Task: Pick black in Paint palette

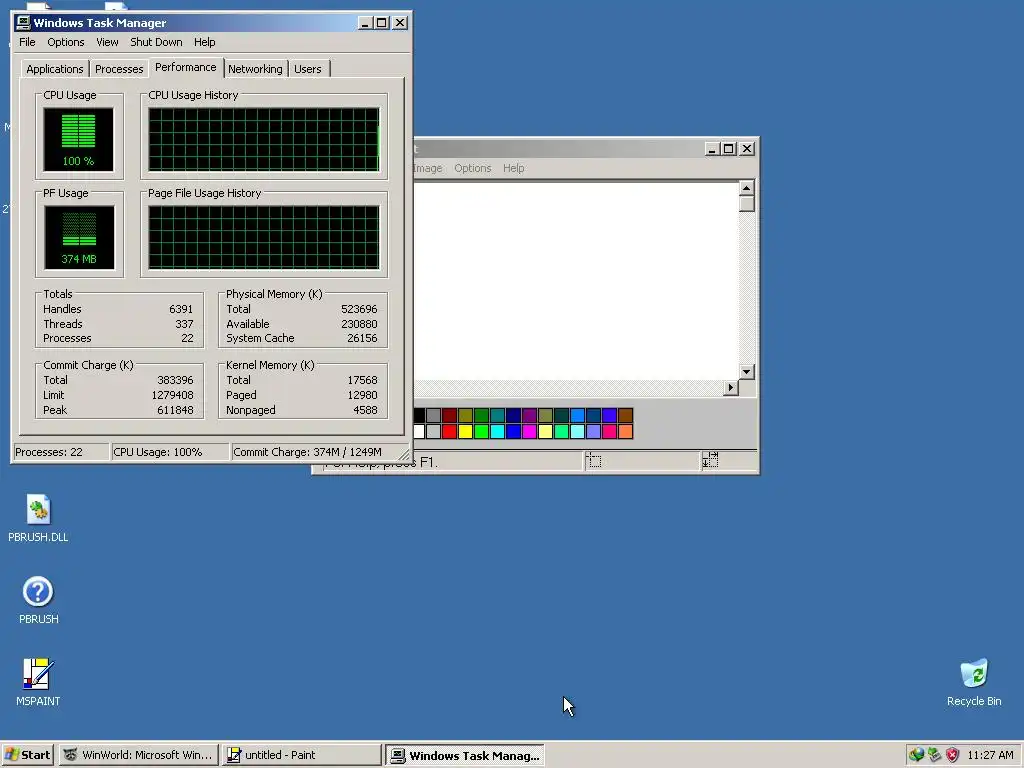Action: pyautogui.click(x=419, y=415)
